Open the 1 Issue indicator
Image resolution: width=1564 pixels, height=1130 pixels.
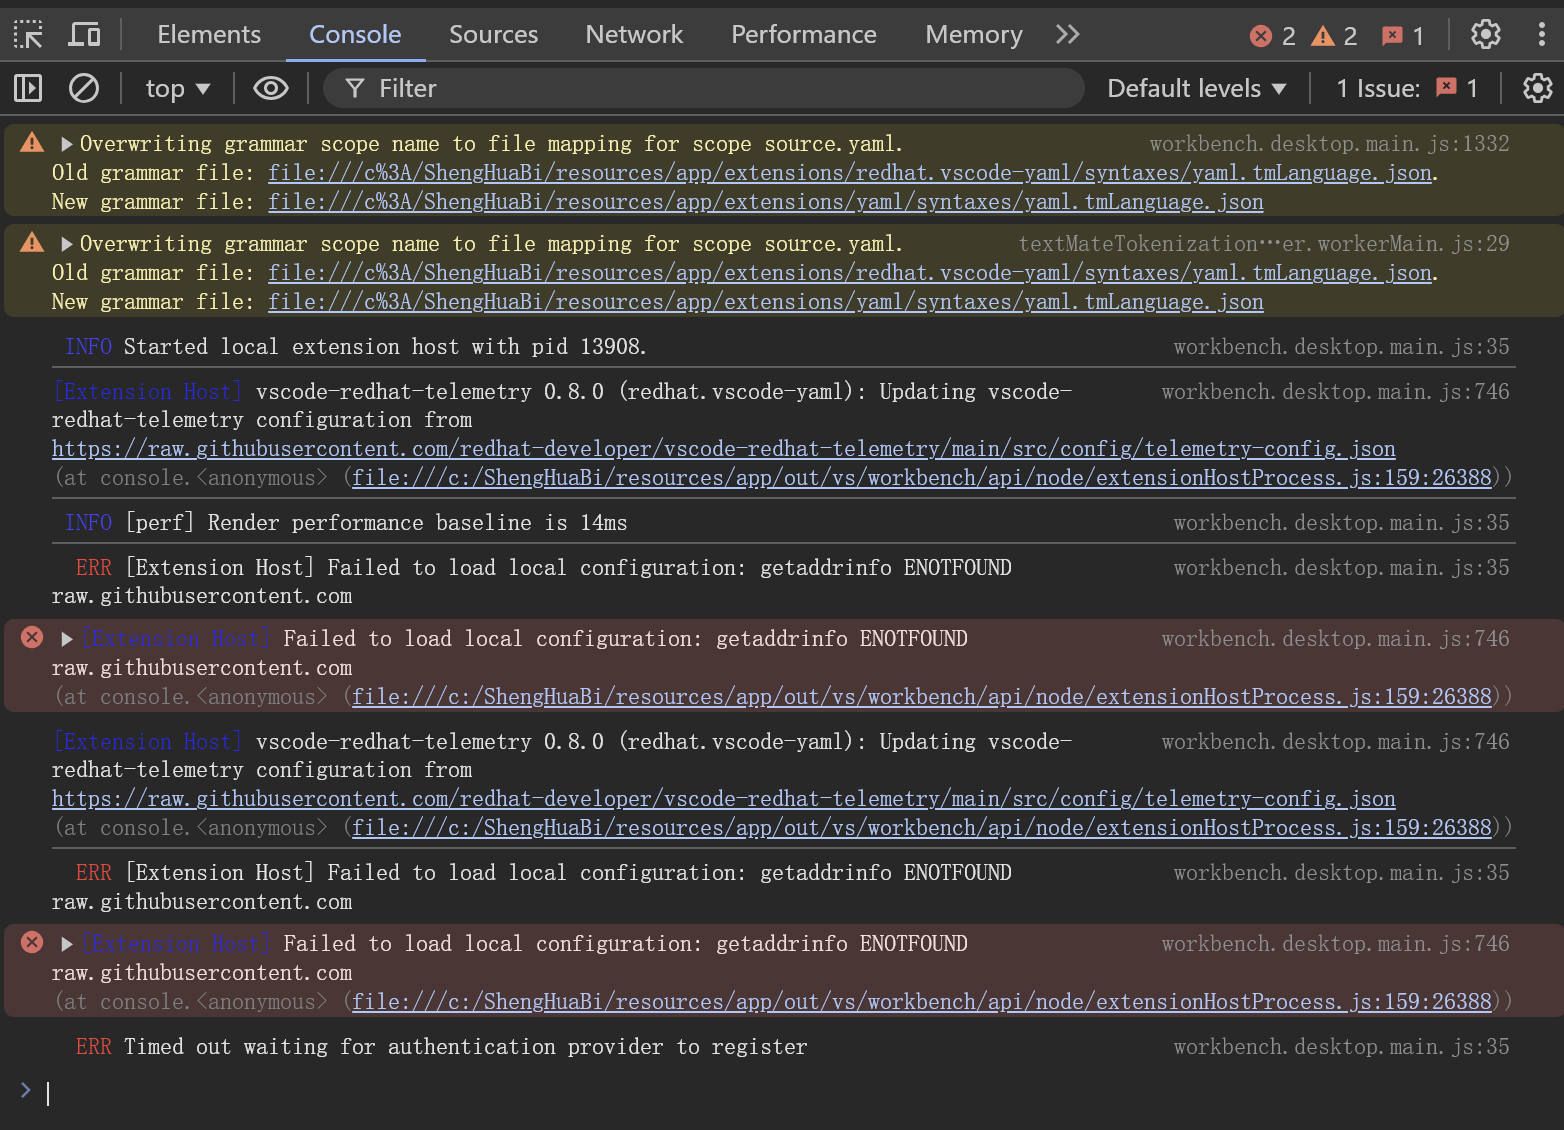1407,89
